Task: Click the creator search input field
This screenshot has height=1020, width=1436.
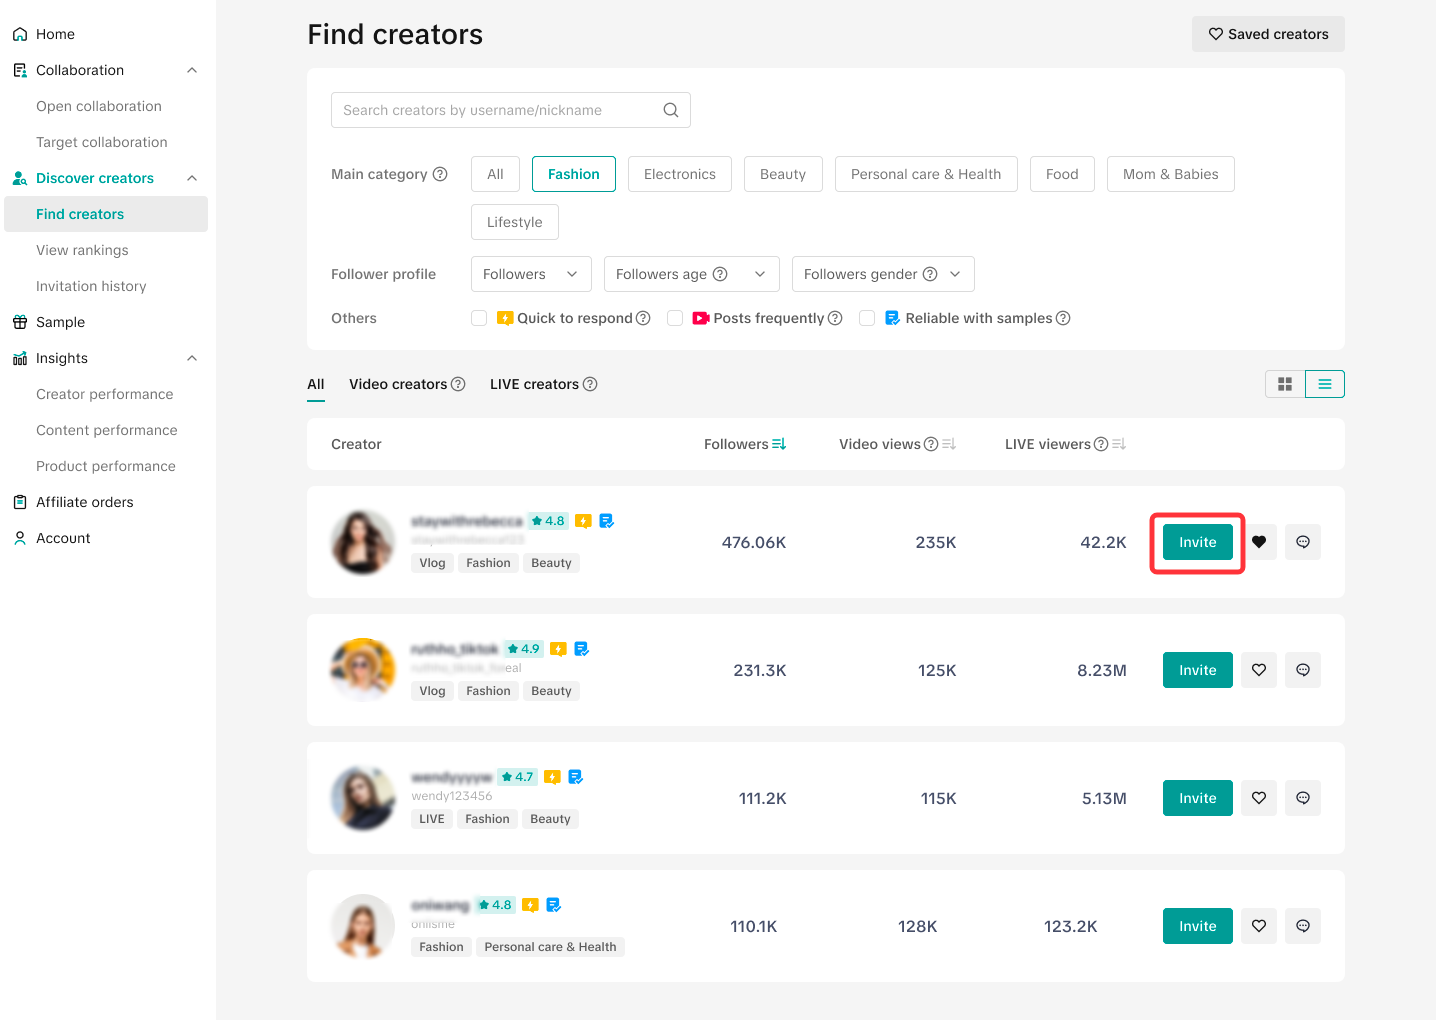Action: tap(497, 110)
